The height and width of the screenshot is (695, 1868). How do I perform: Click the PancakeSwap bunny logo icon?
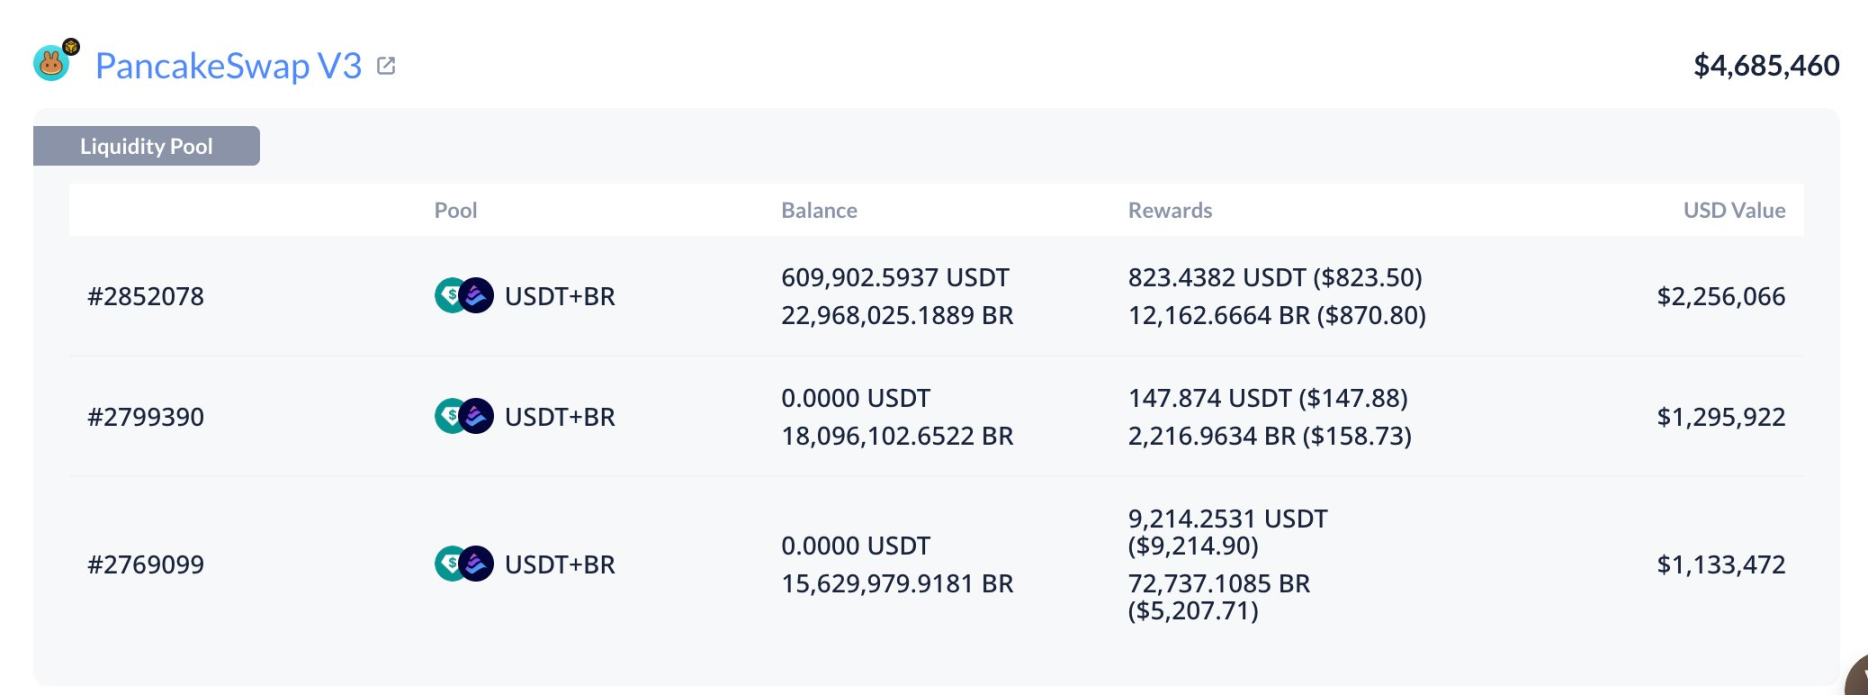(52, 64)
